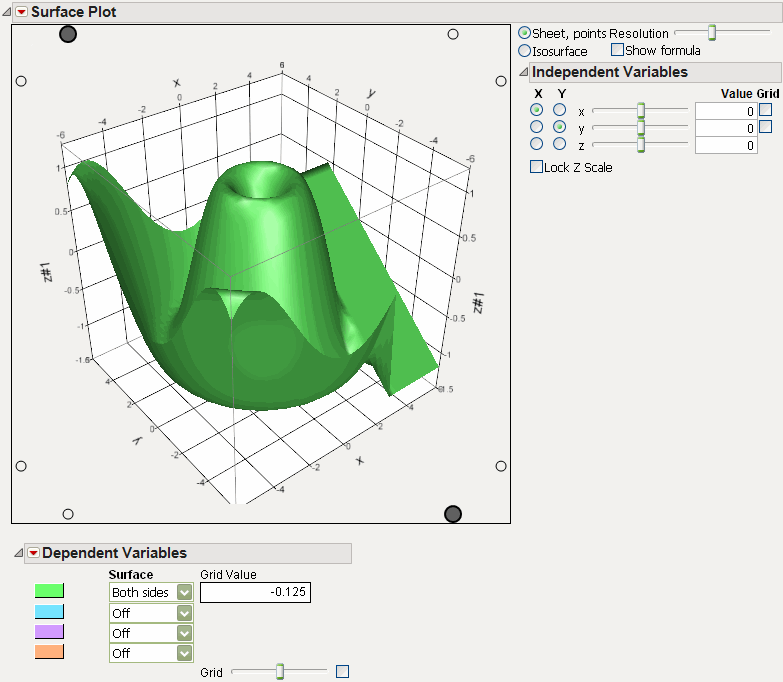Click the Grid Value field showing -0.125
Screen dimensions: 783x682
point(255,593)
